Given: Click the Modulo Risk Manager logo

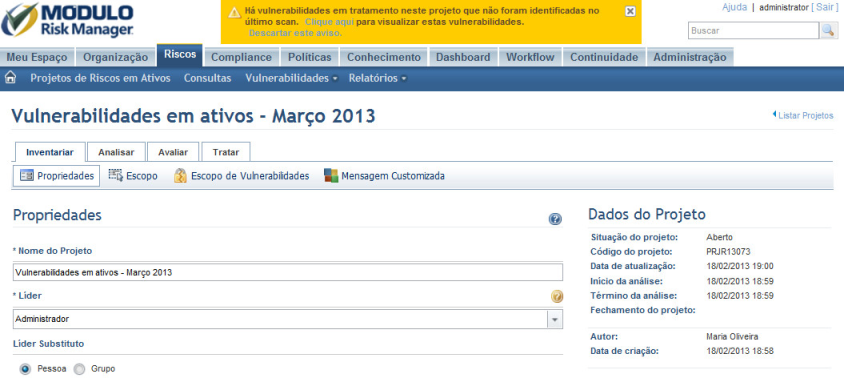Looking at the screenshot, I should (x=68, y=21).
